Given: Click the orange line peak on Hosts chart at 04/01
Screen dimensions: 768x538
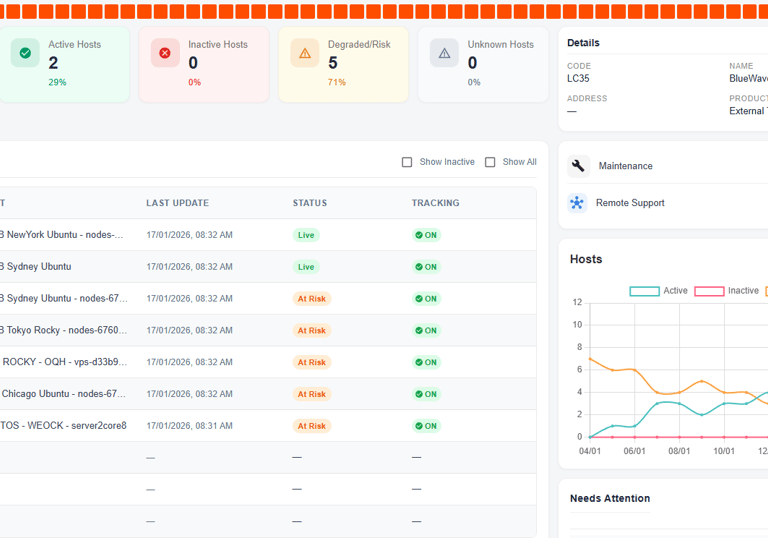Looking at the screenshot, I should click(x=590, y=359).
